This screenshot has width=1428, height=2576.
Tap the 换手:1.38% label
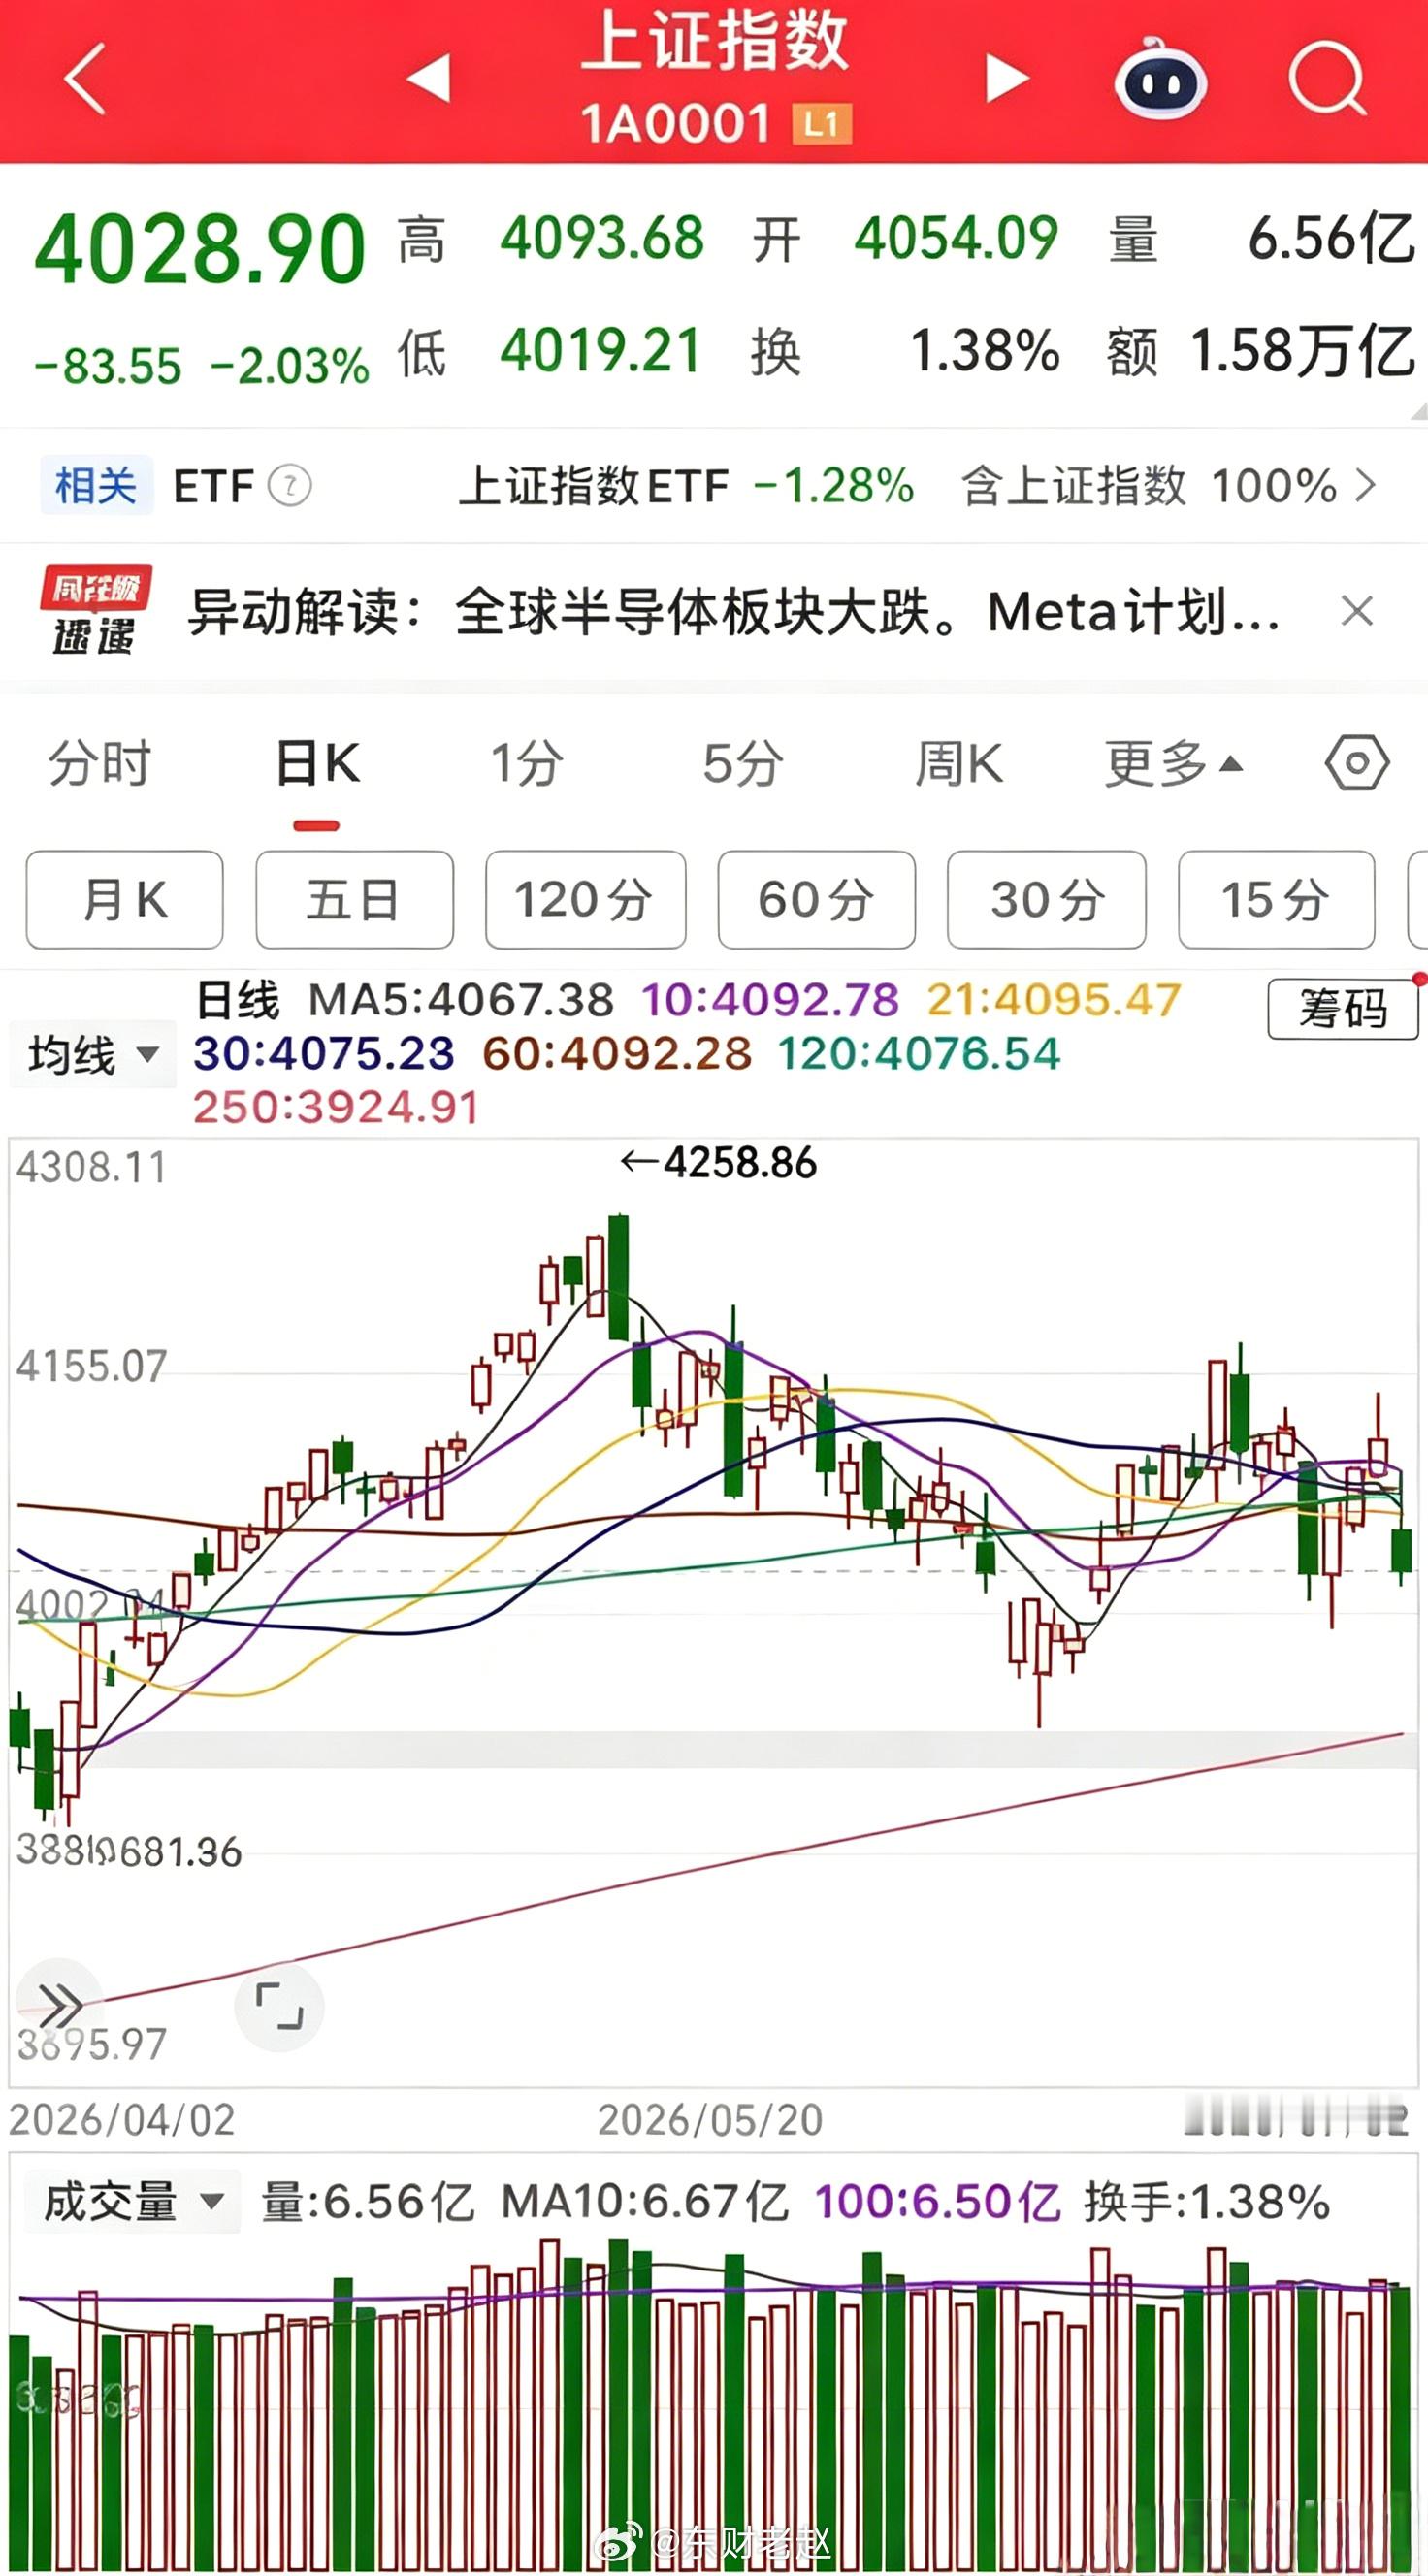[1207, 2203]
